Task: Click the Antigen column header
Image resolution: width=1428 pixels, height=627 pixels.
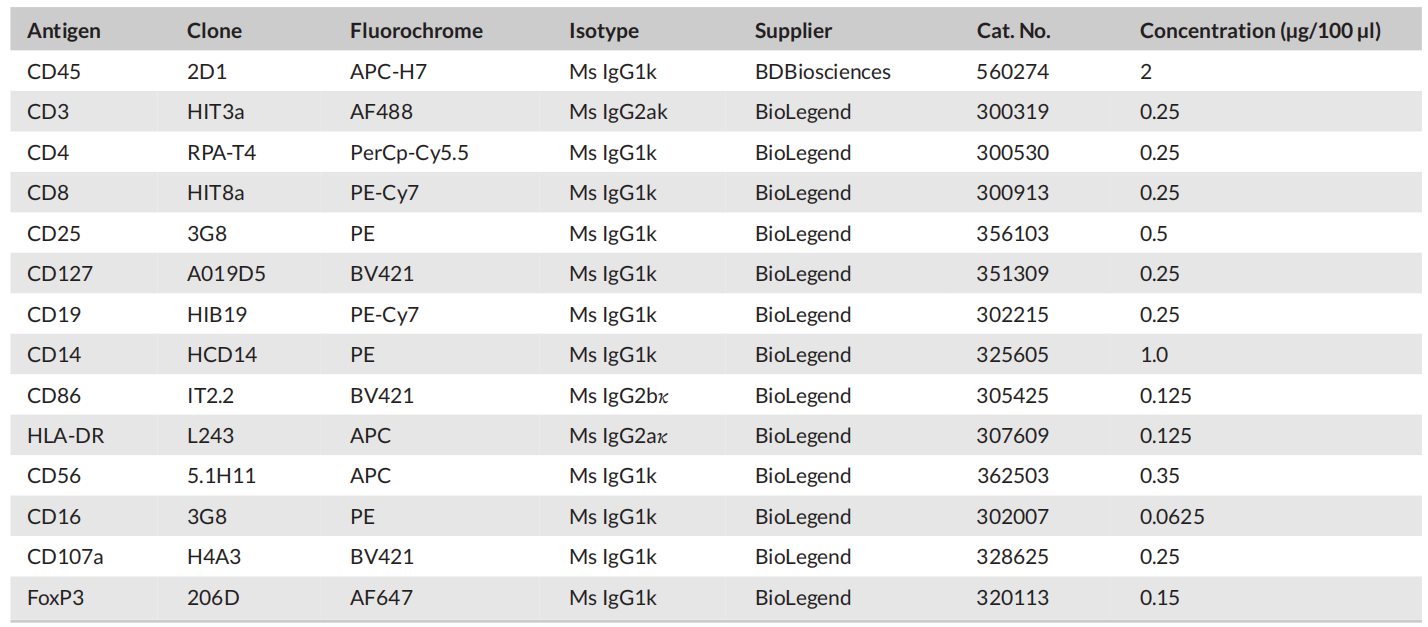Action: pyautogui.click(x=64, y=31)
